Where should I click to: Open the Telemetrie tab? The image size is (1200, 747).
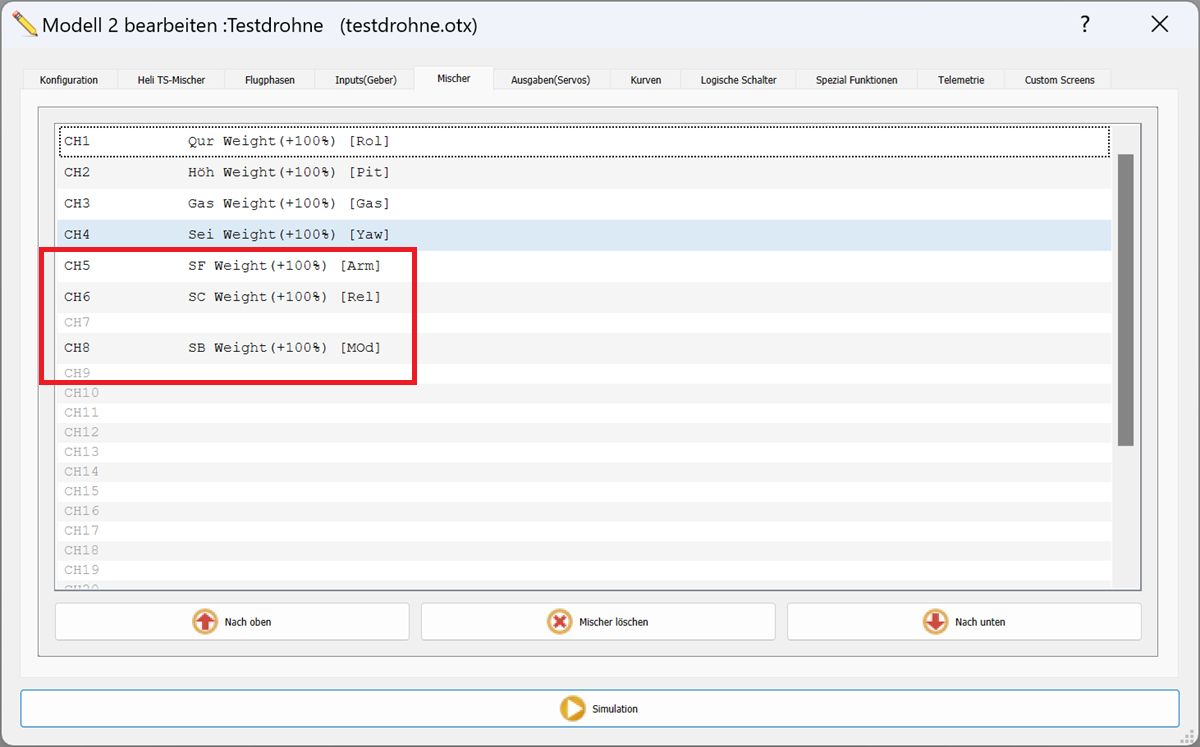pos(961,80)
